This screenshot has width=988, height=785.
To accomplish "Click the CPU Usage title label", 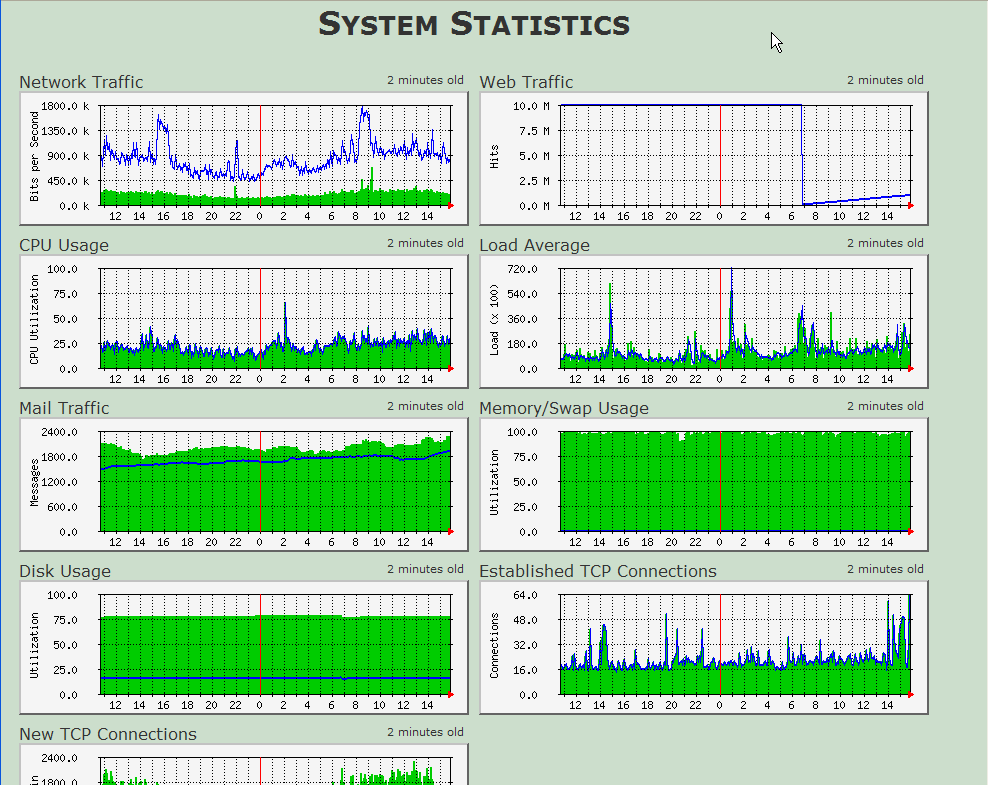I will (x=64, y=245).
